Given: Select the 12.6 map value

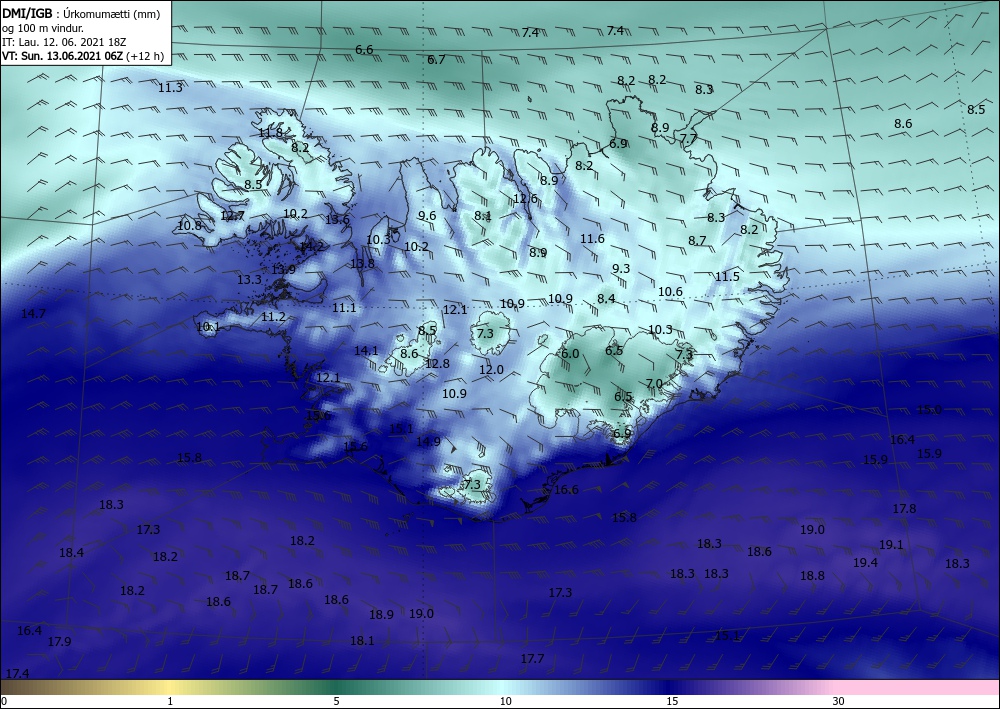Looking at the screenshot, I should coord(526,199).
